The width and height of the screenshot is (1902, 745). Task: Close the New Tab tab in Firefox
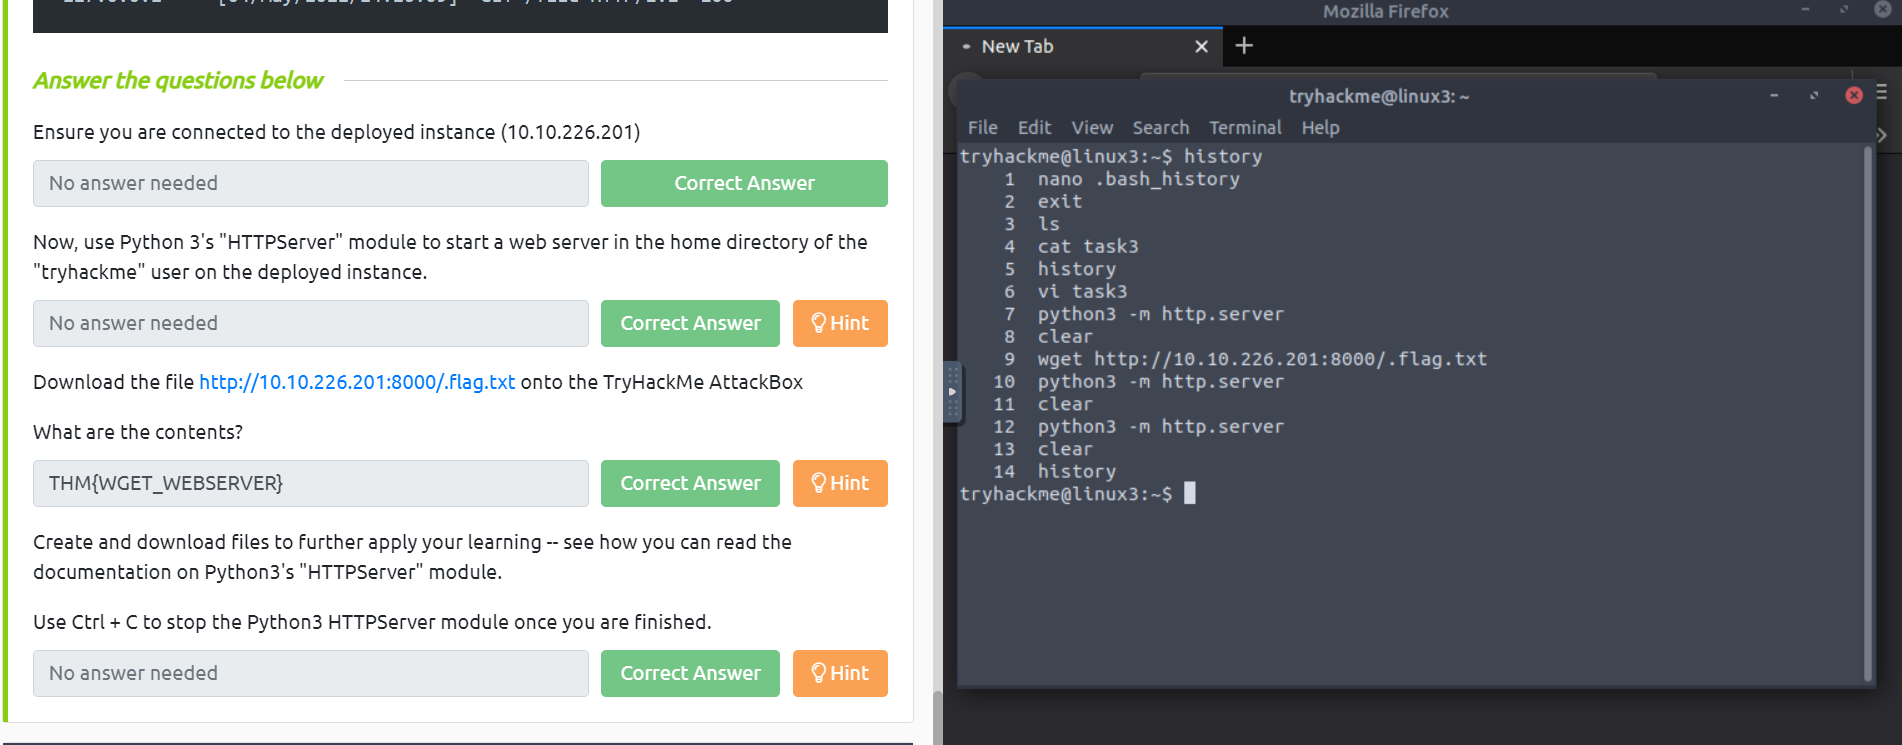tap(1201, 46)
